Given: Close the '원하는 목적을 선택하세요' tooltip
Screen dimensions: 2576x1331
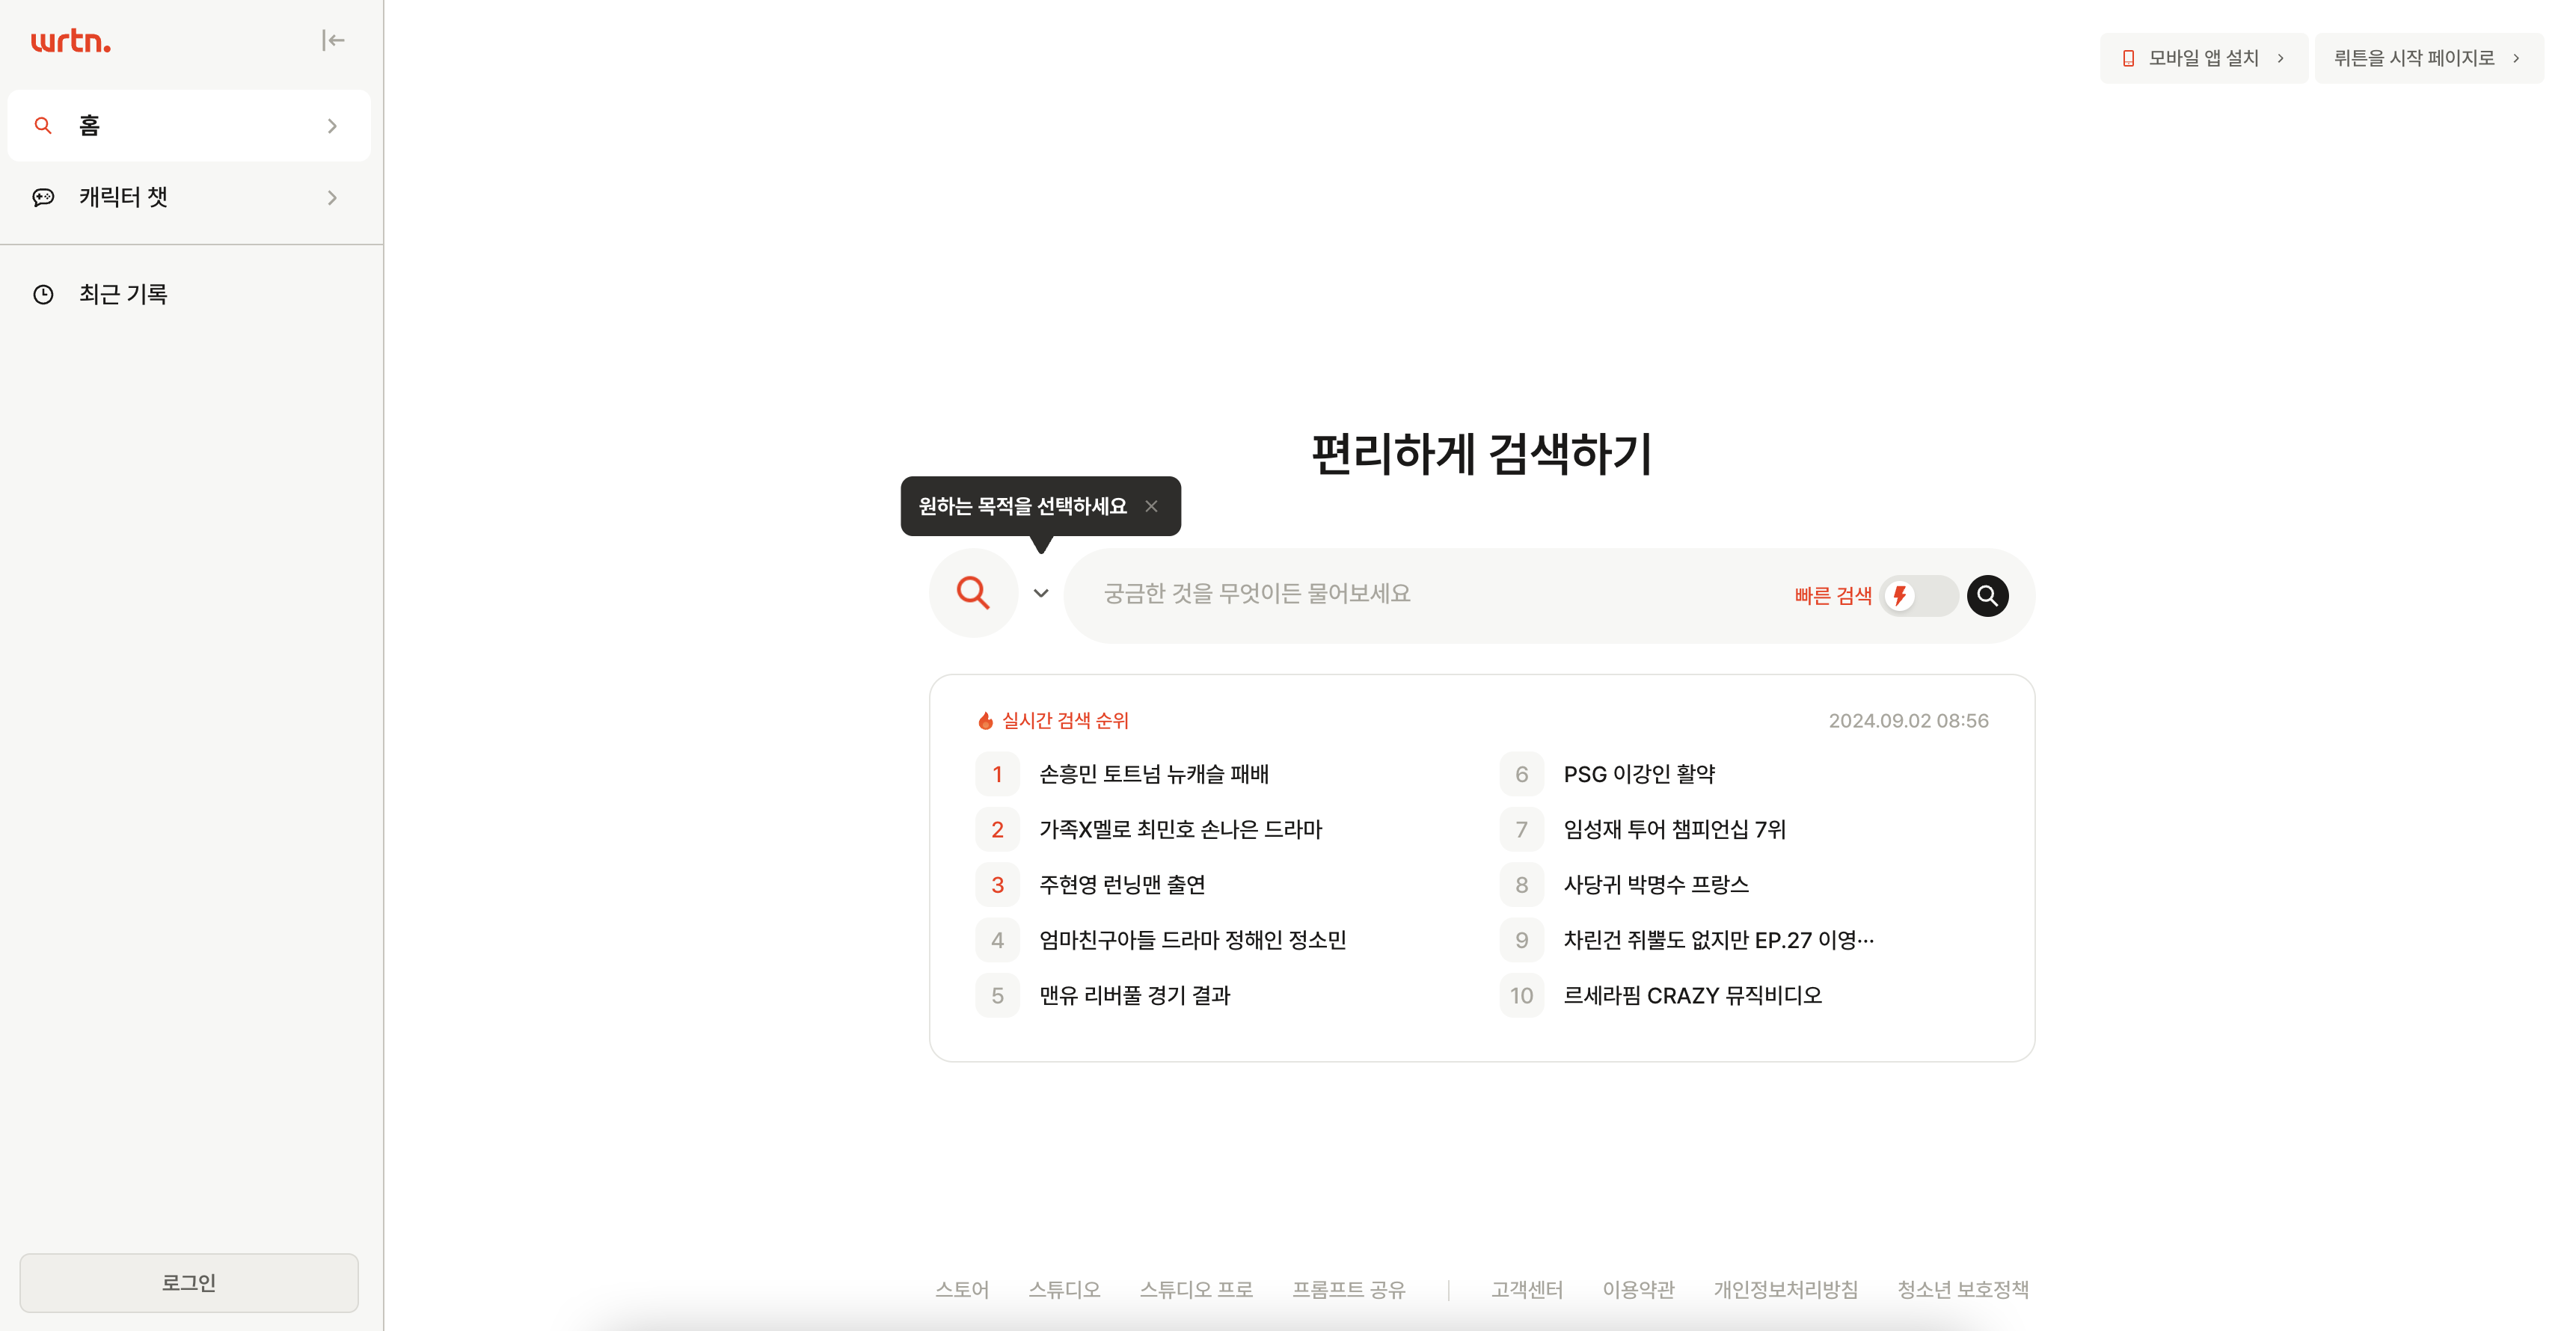Looking at the screenshot, I should tap(1152, 507).
